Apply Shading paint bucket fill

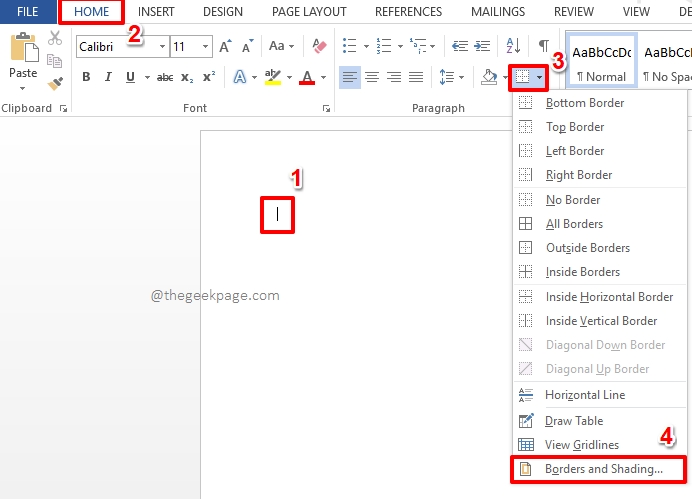(x=489, y=77)
